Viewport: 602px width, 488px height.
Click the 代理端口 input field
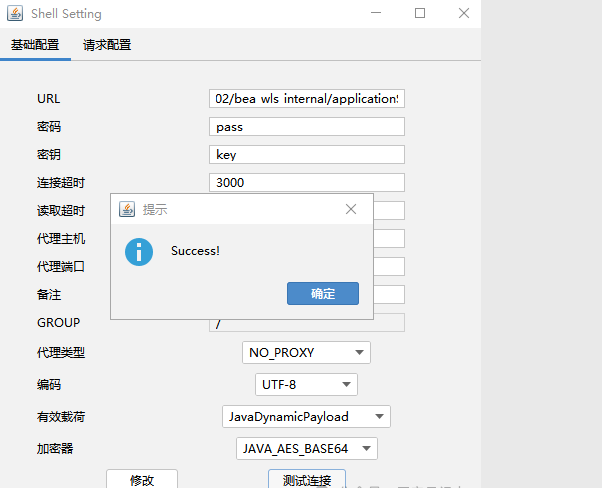[x=389, y=267]
